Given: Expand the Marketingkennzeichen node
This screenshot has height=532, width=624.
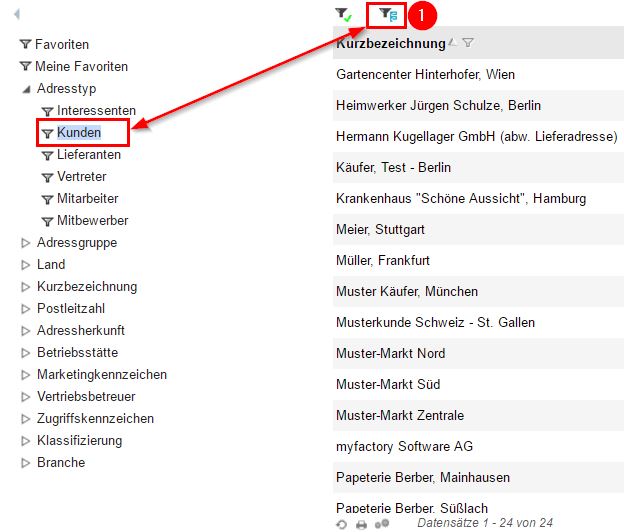Looking at the screenshot, I should [25, 375].
